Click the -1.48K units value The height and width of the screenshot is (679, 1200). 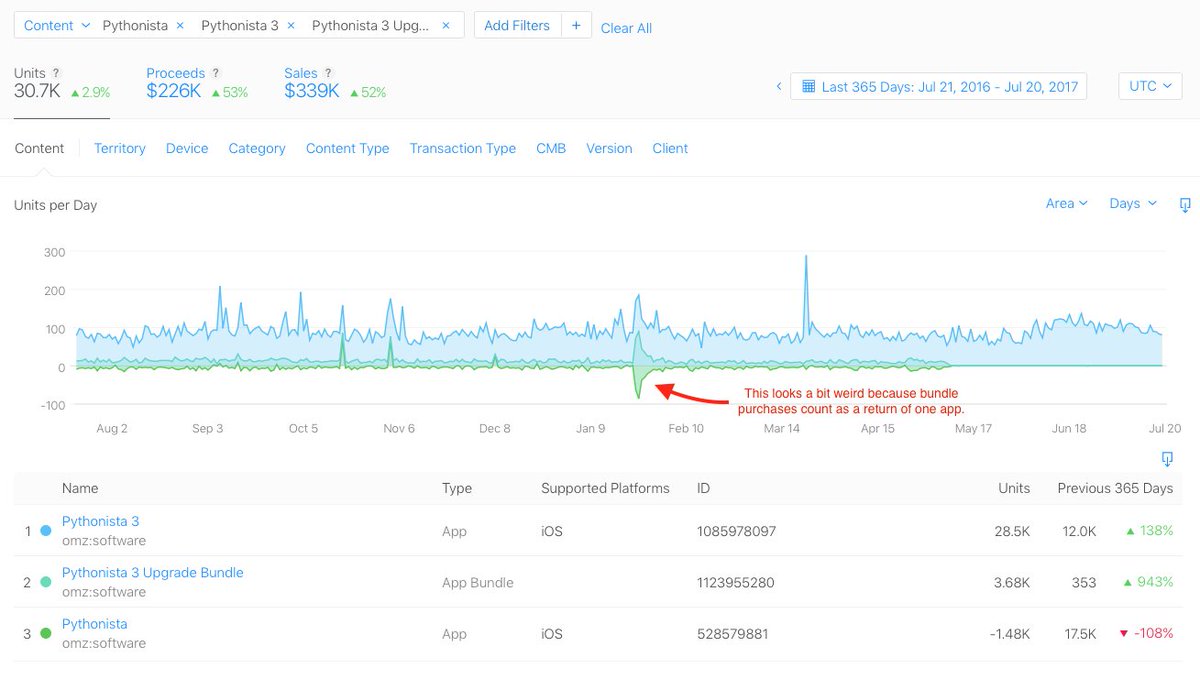pos(1008,633)
